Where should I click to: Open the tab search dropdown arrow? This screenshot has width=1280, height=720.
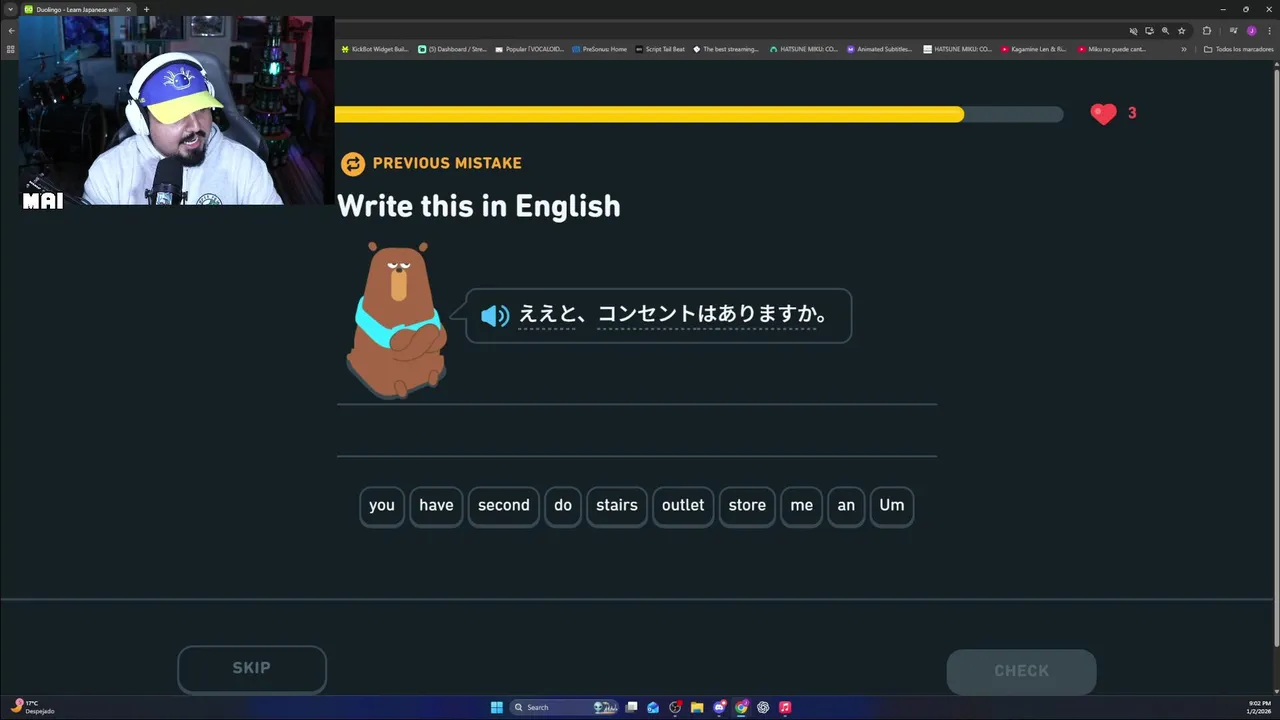pos(11,9)
